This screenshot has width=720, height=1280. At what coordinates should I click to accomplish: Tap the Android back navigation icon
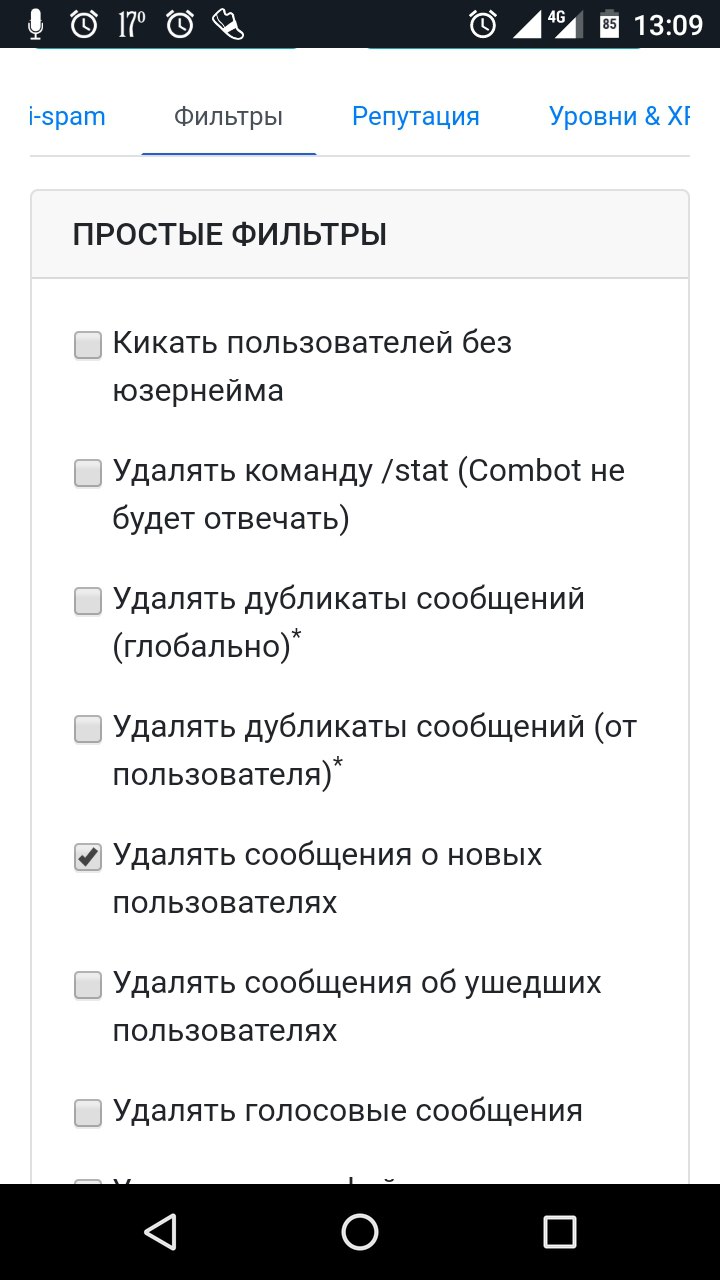point(161,1232)
